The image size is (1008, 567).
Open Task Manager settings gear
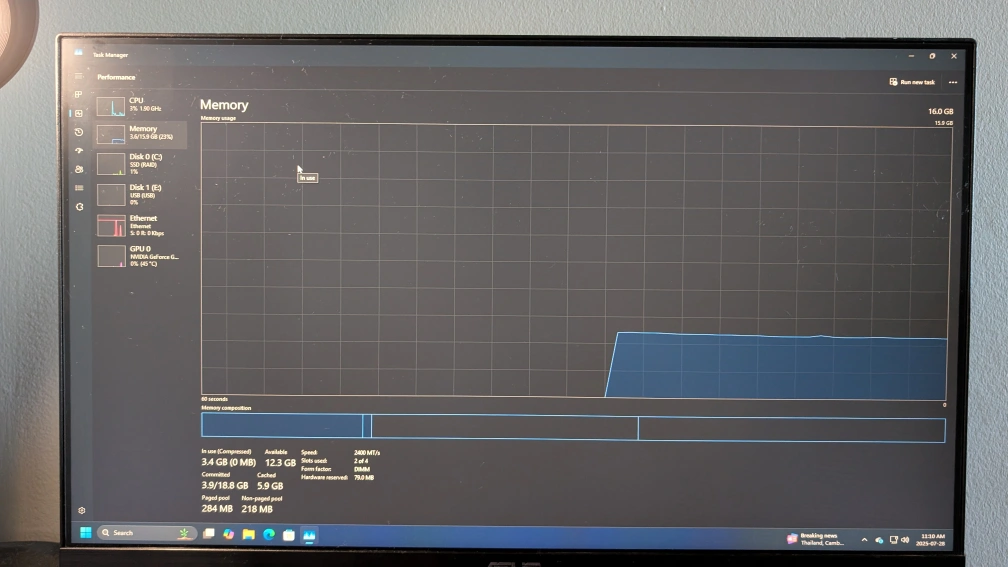pos(82,511)
